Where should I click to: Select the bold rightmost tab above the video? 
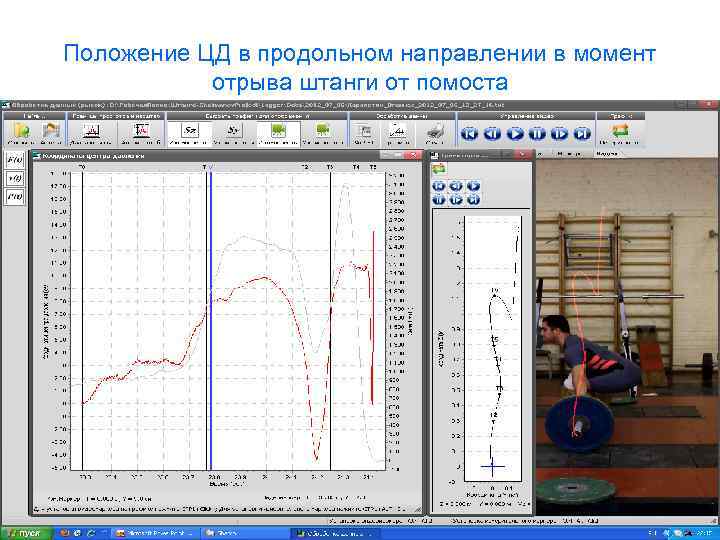pyautogui.click(x=608, y=154)
